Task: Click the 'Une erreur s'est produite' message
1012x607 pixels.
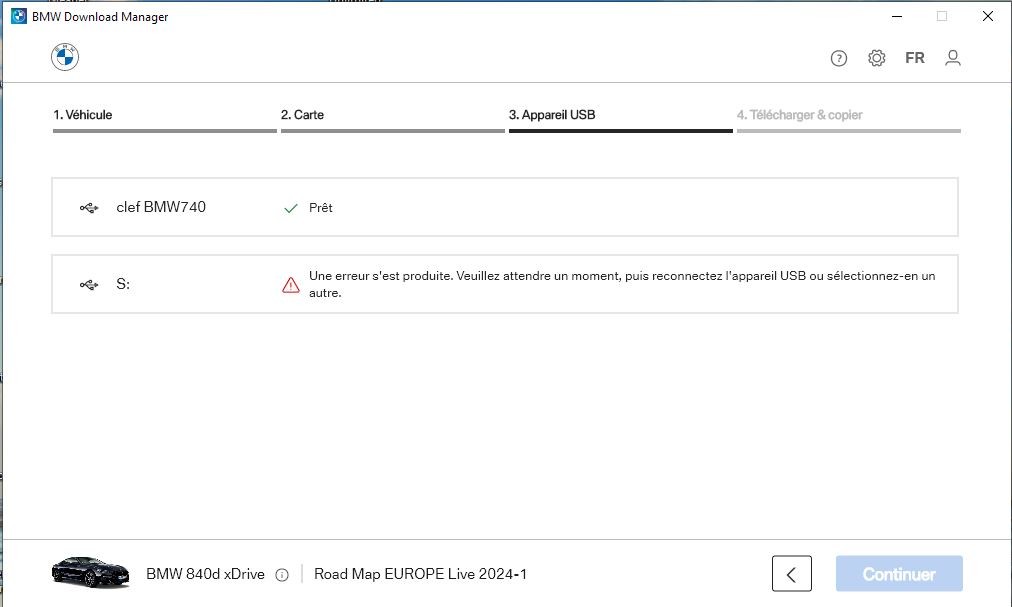Action: click(x=622, y=284)
